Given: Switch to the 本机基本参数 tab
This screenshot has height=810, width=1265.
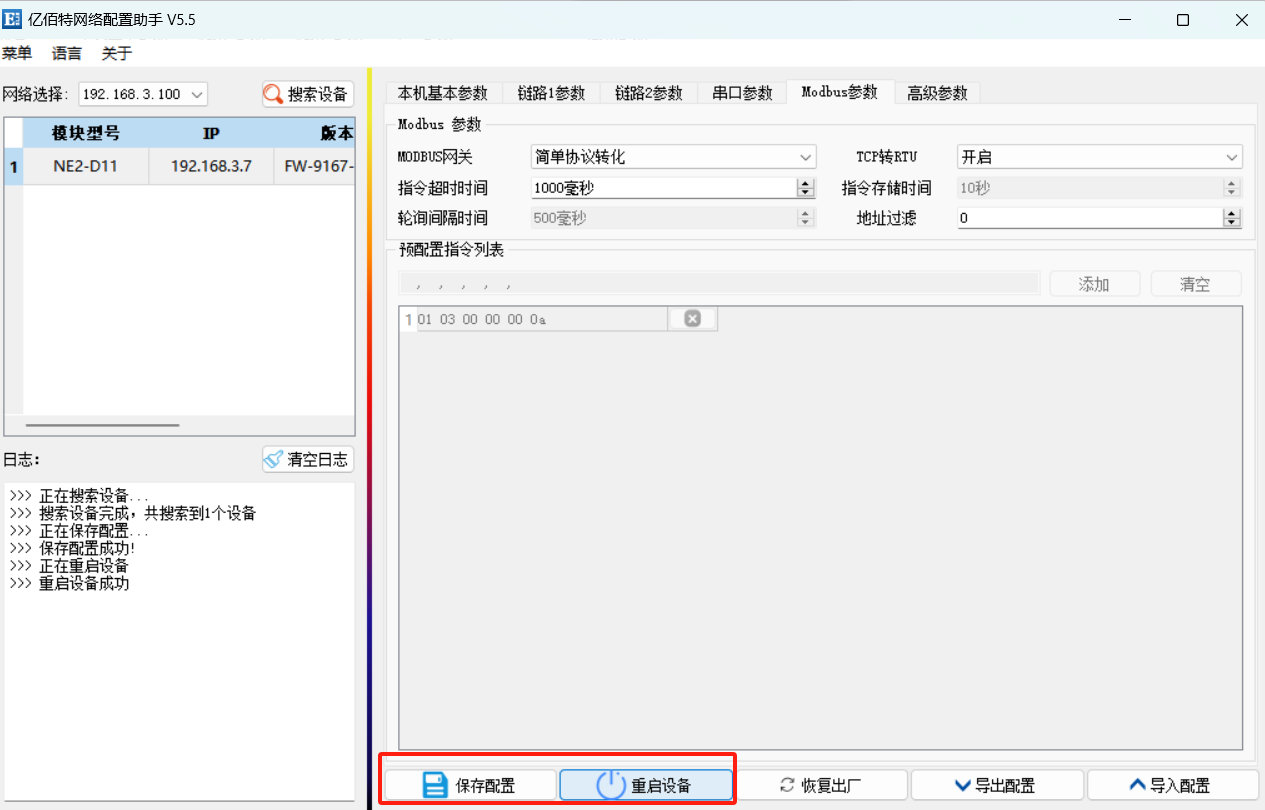Looking at the screenshot, I should pos(442,93).
